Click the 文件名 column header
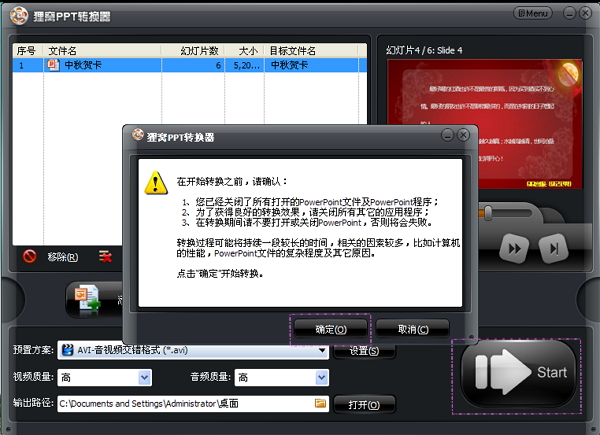600x435 pixels. [102, 51]
